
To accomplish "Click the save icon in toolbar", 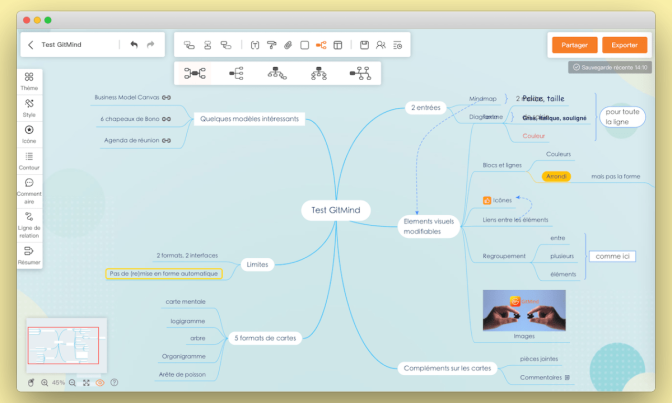I will click(365, 45).
